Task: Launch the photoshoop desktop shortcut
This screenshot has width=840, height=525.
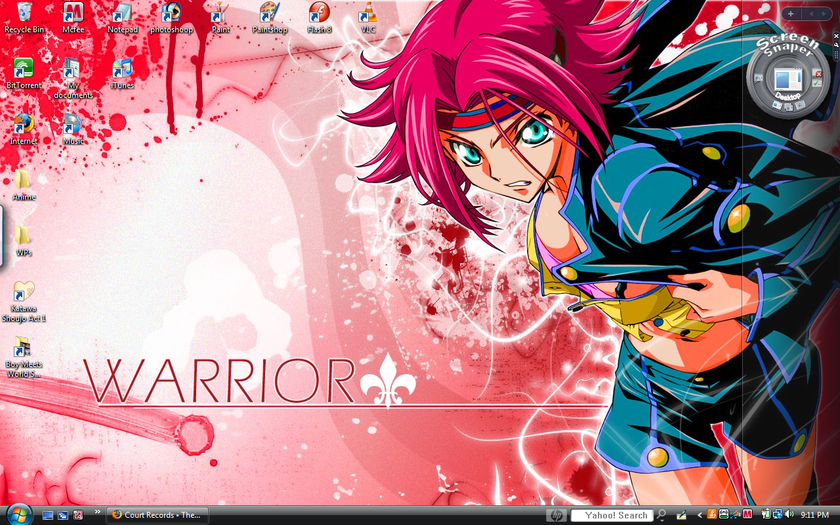Action: tap(171, 17)
